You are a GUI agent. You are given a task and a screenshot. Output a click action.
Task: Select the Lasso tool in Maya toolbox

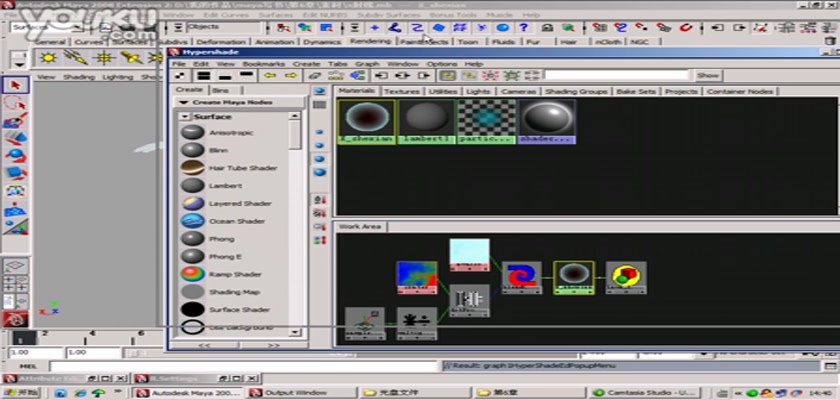pos(16,103)
